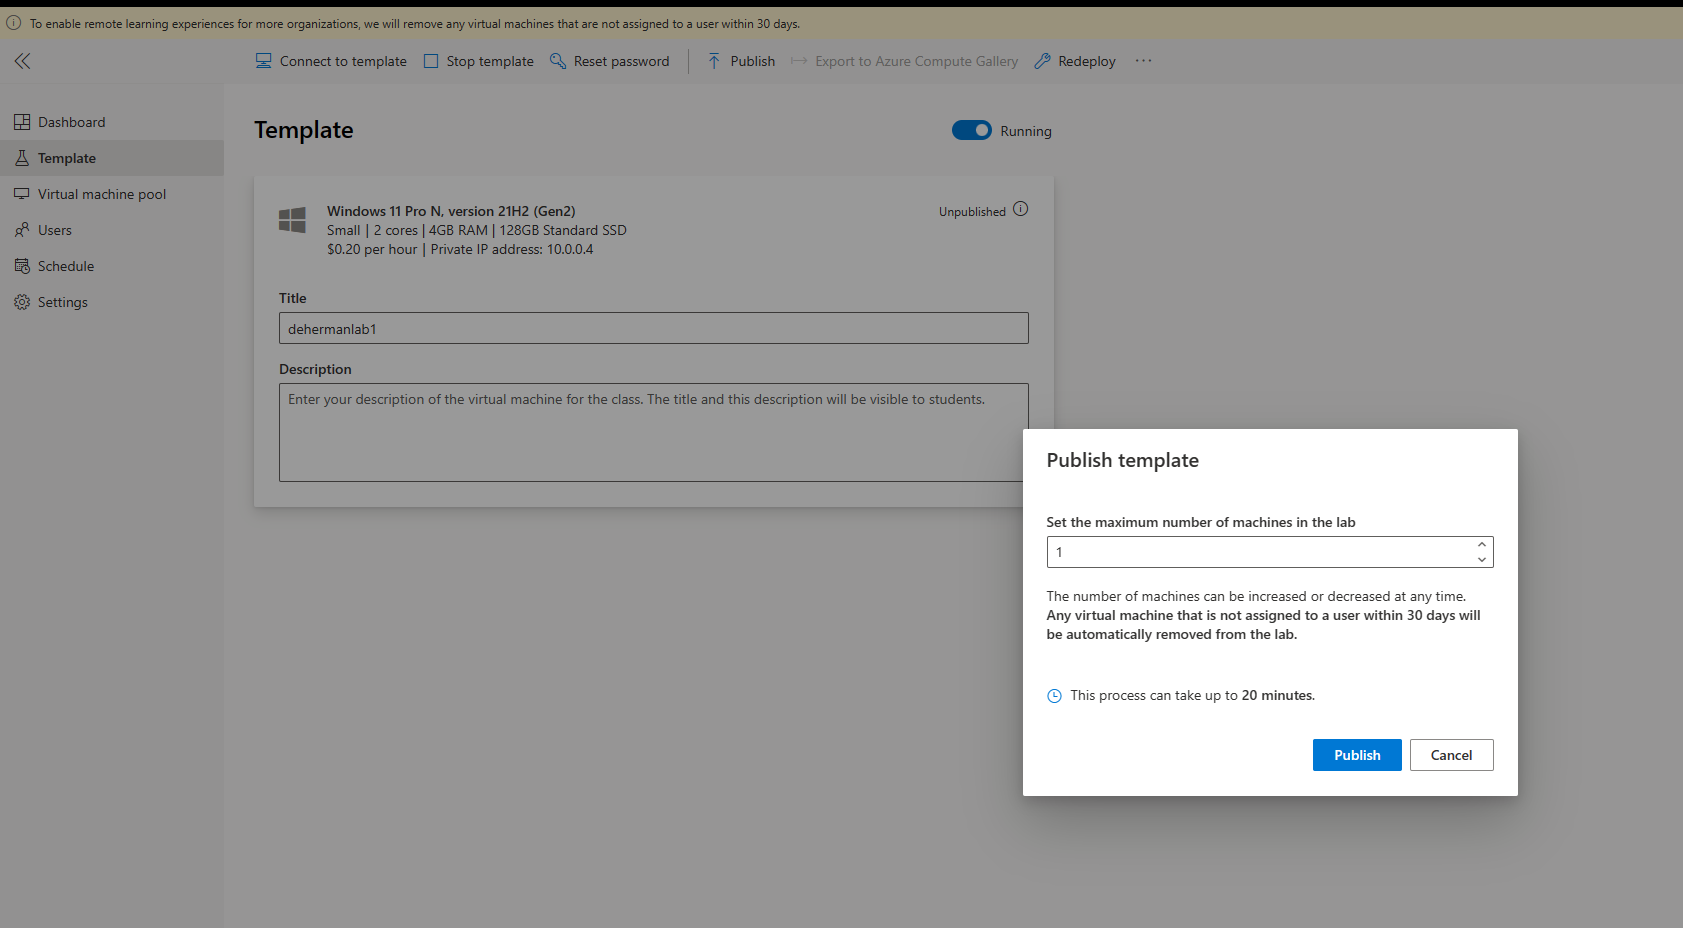The height and width of the screenshot is (928, 1683).
Task: Click the Schedule calendar icon
Action: pyautogui.click(x=22, y=266)
